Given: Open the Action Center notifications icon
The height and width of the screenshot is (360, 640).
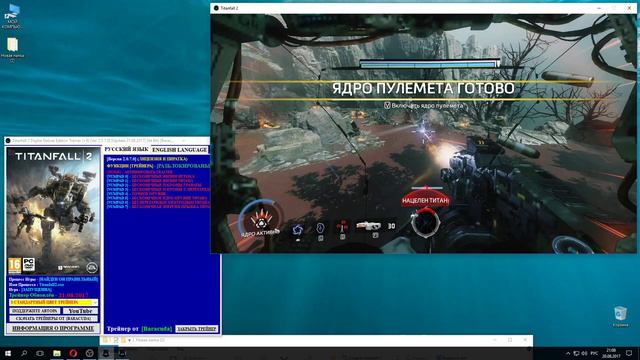Looking at the screenshot, I should pyautogui.click(x=629, y=353).
